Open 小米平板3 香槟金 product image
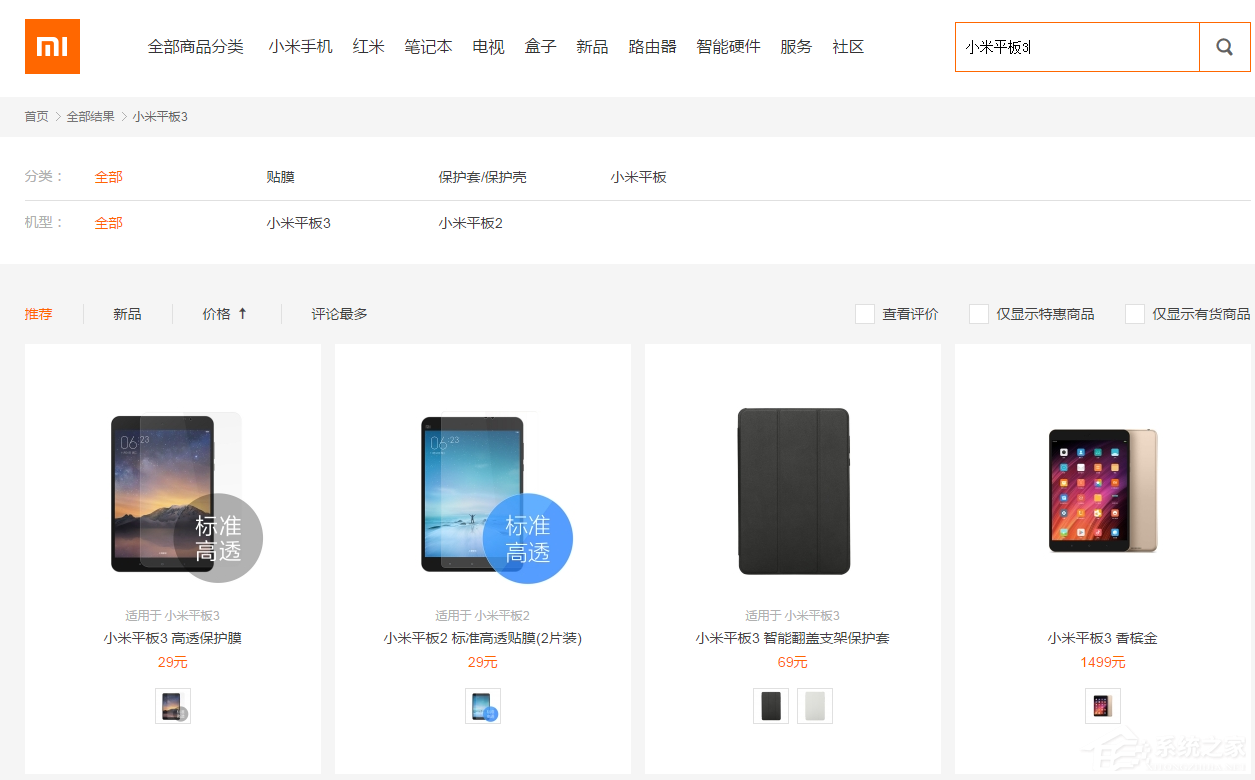 [1103, 490]
